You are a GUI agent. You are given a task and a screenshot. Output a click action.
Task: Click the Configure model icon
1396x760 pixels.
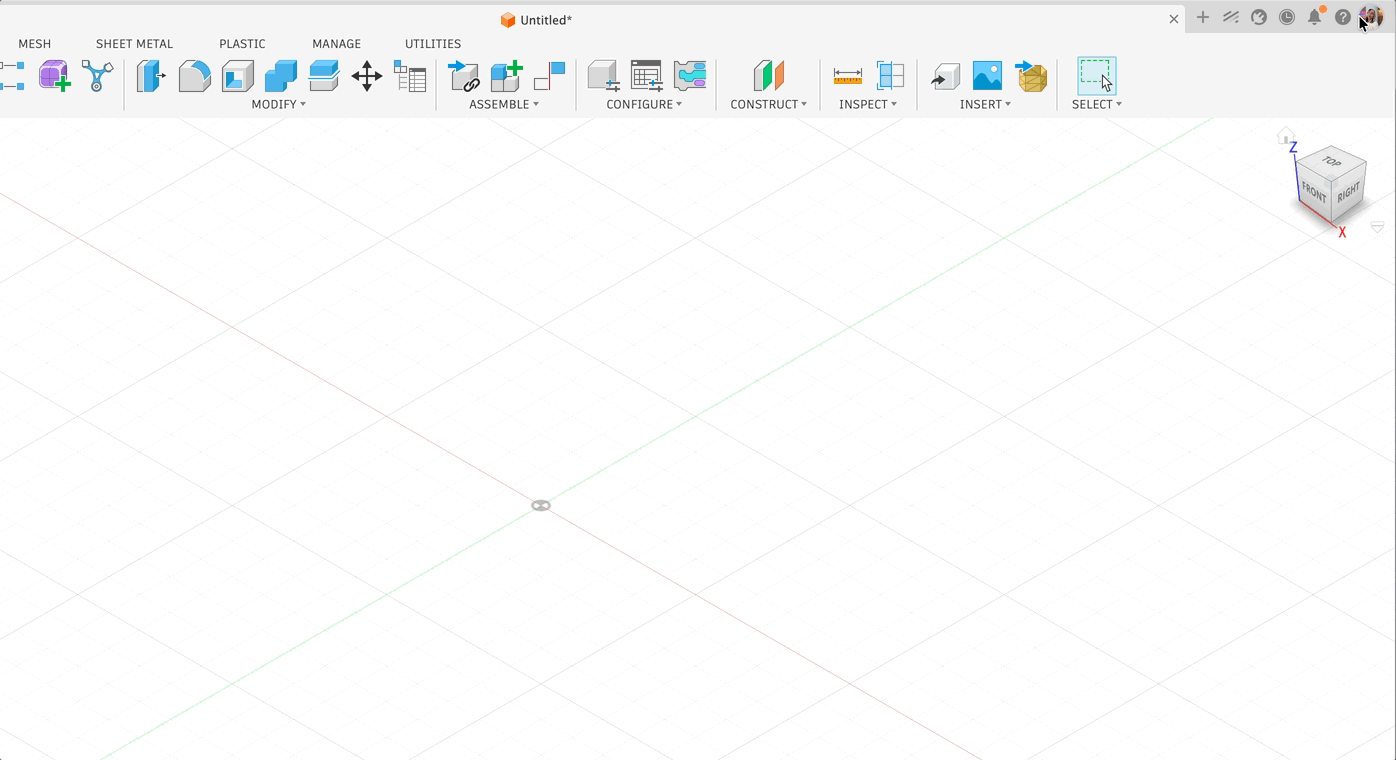pyautogui.click(x=603, y=76)
